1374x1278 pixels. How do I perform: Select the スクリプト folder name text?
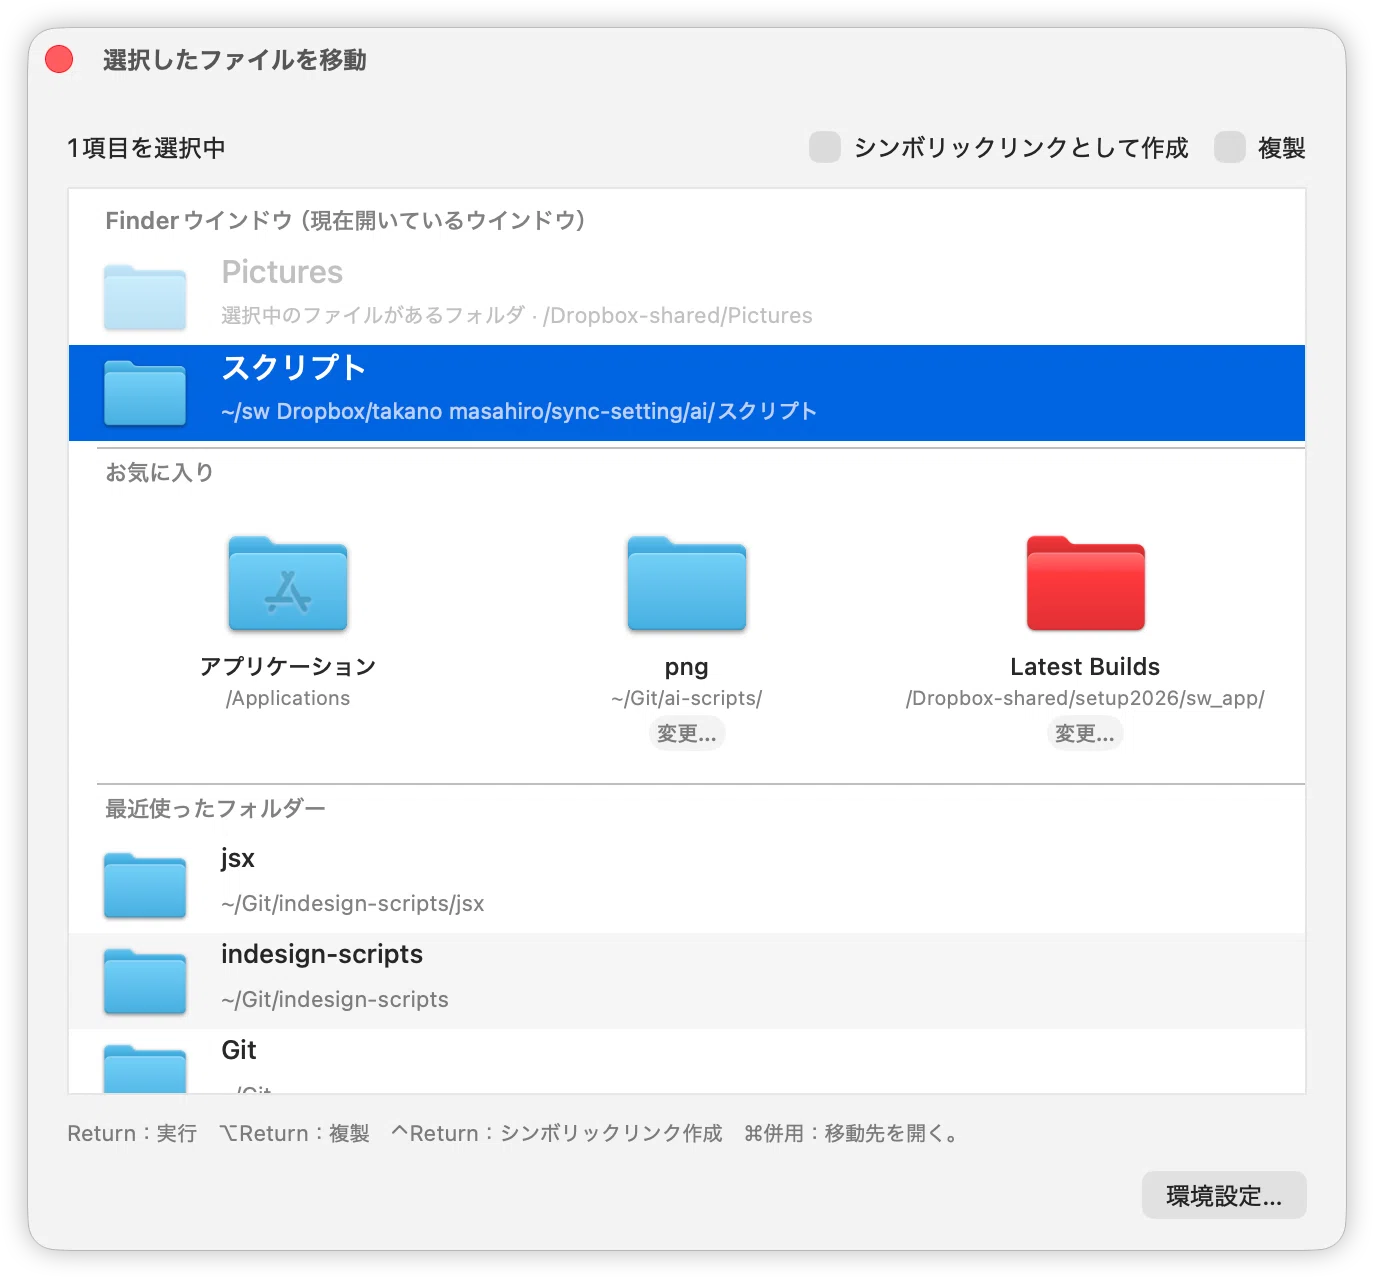(294, 368)
